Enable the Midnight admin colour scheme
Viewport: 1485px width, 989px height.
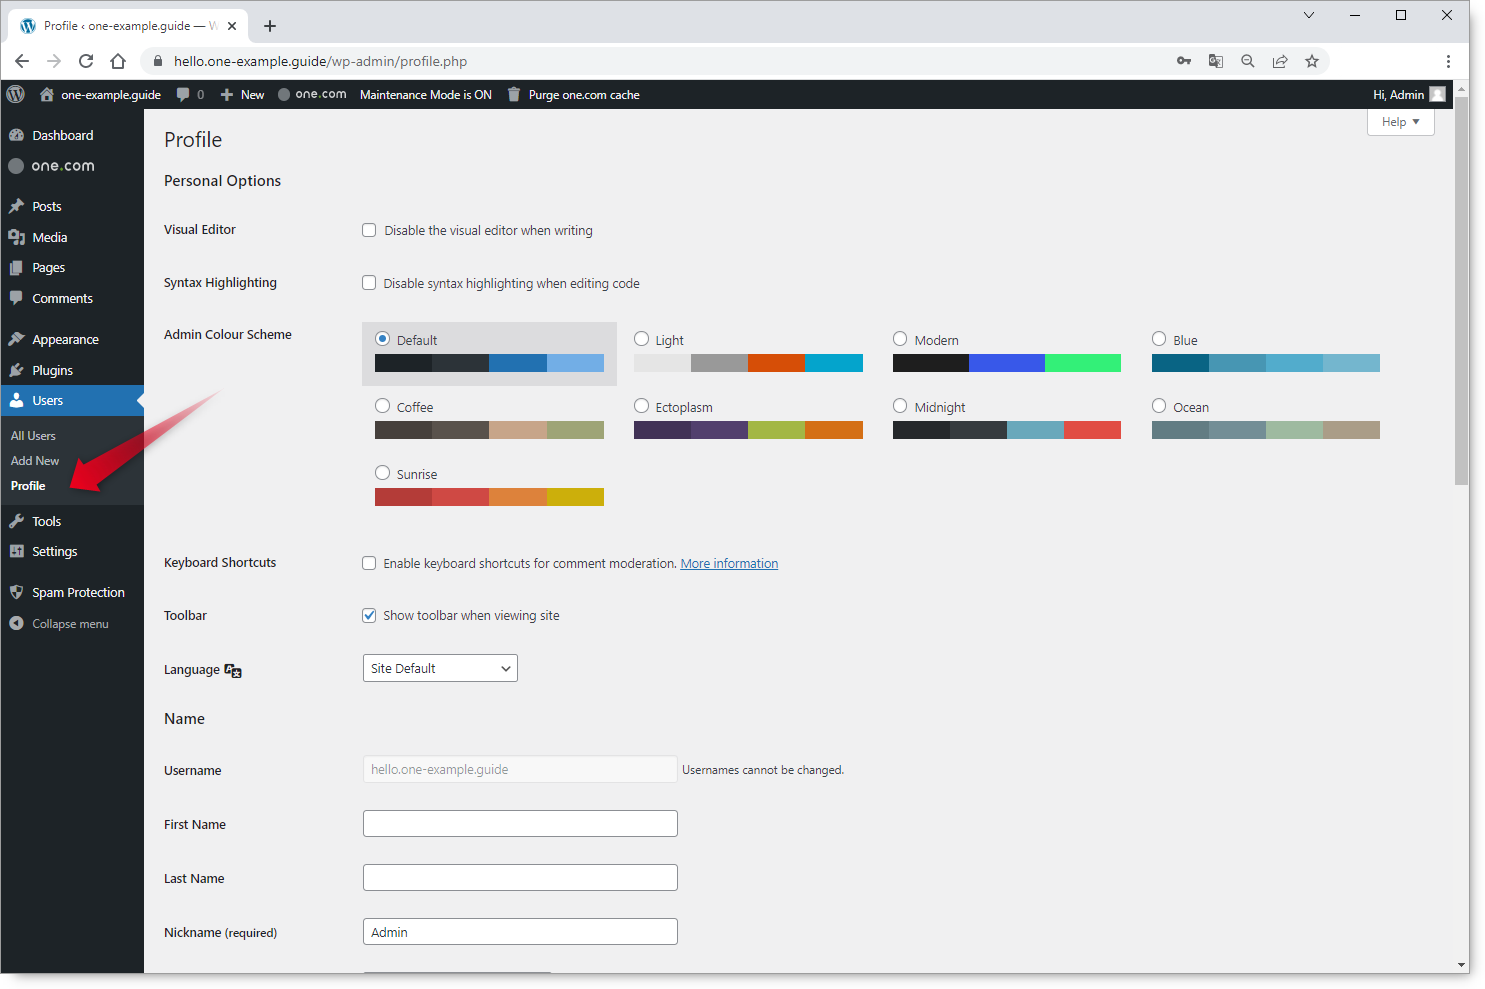pos(899,406)
